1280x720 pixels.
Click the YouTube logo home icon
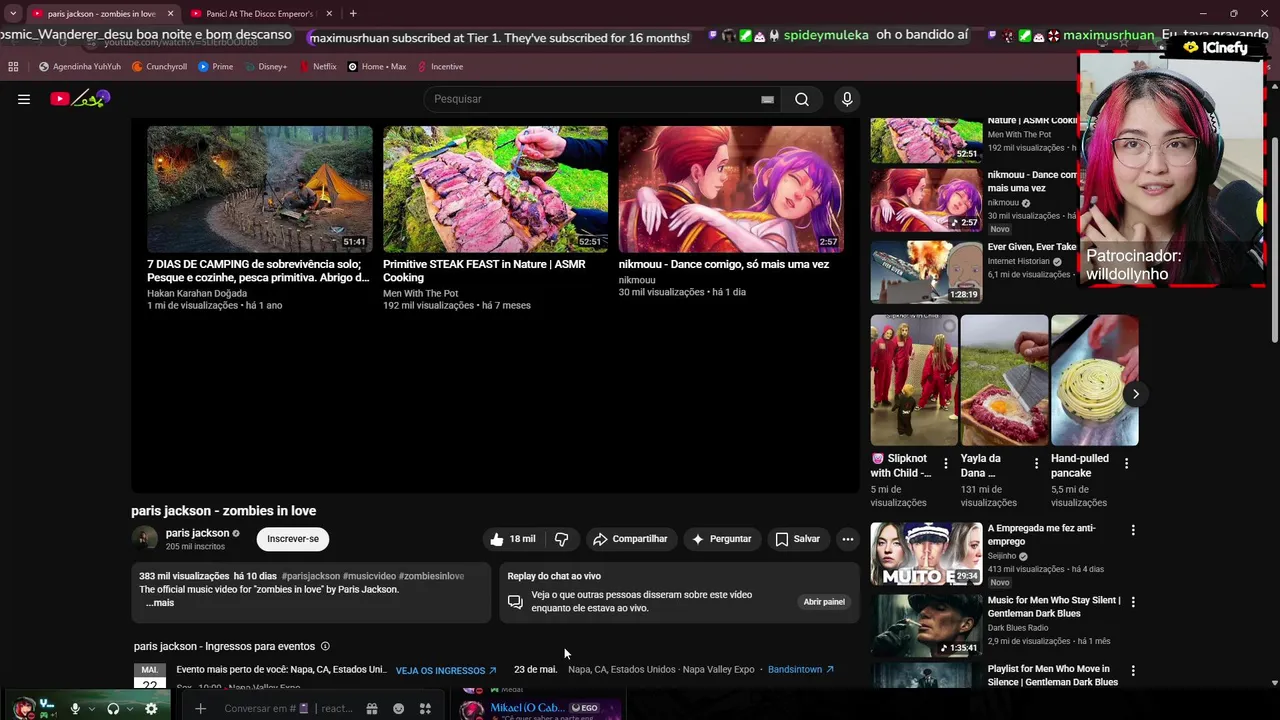[80, 98]
